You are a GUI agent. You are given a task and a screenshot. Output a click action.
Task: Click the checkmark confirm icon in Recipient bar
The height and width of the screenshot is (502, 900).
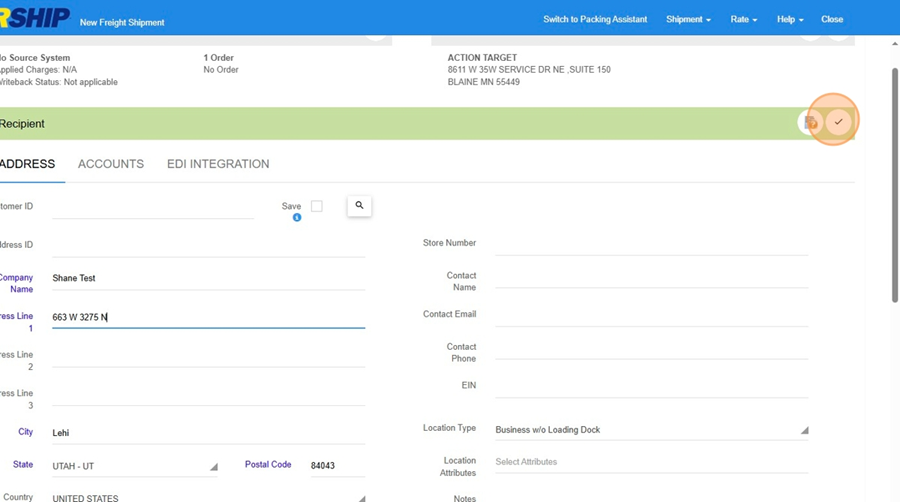click(839, 122)
